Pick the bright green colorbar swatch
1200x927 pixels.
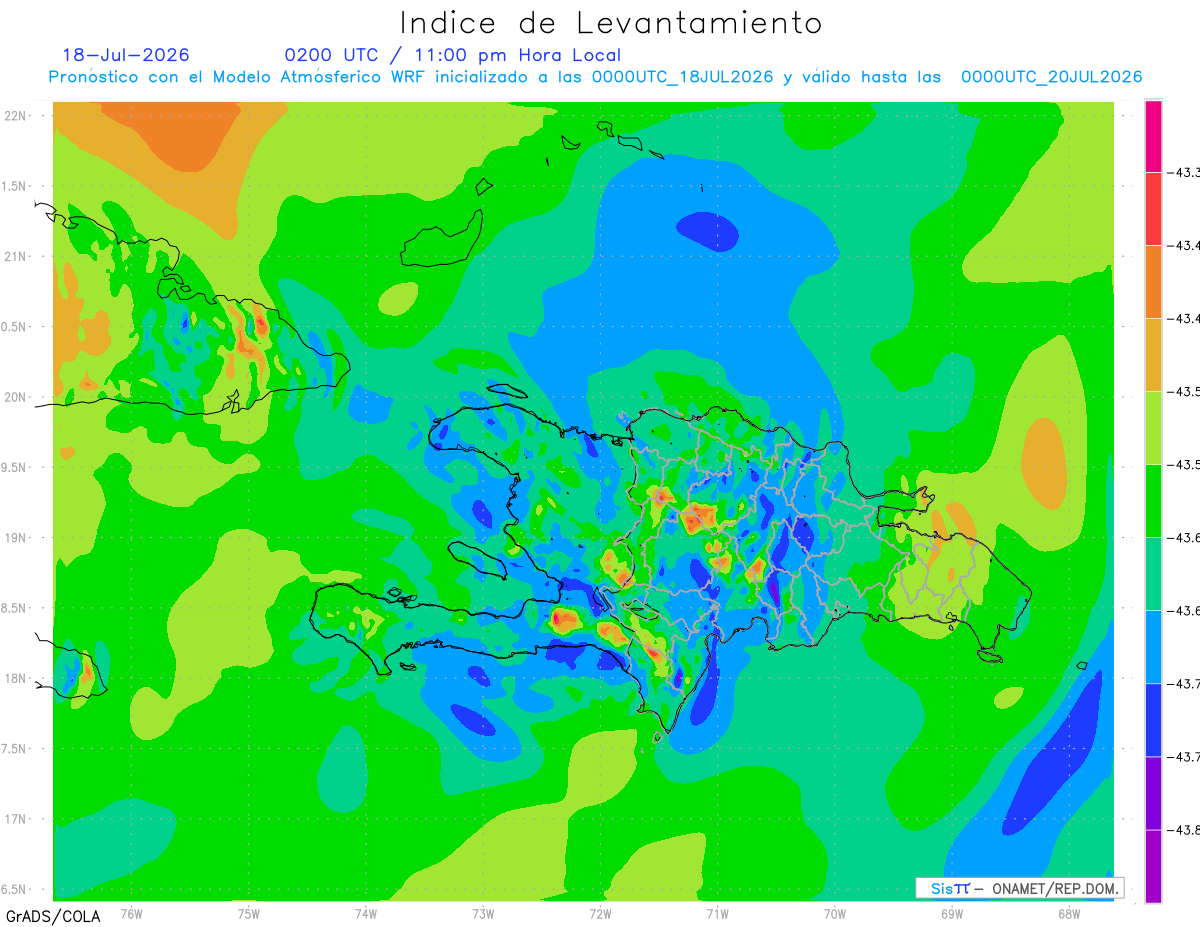click(1153, 500)
